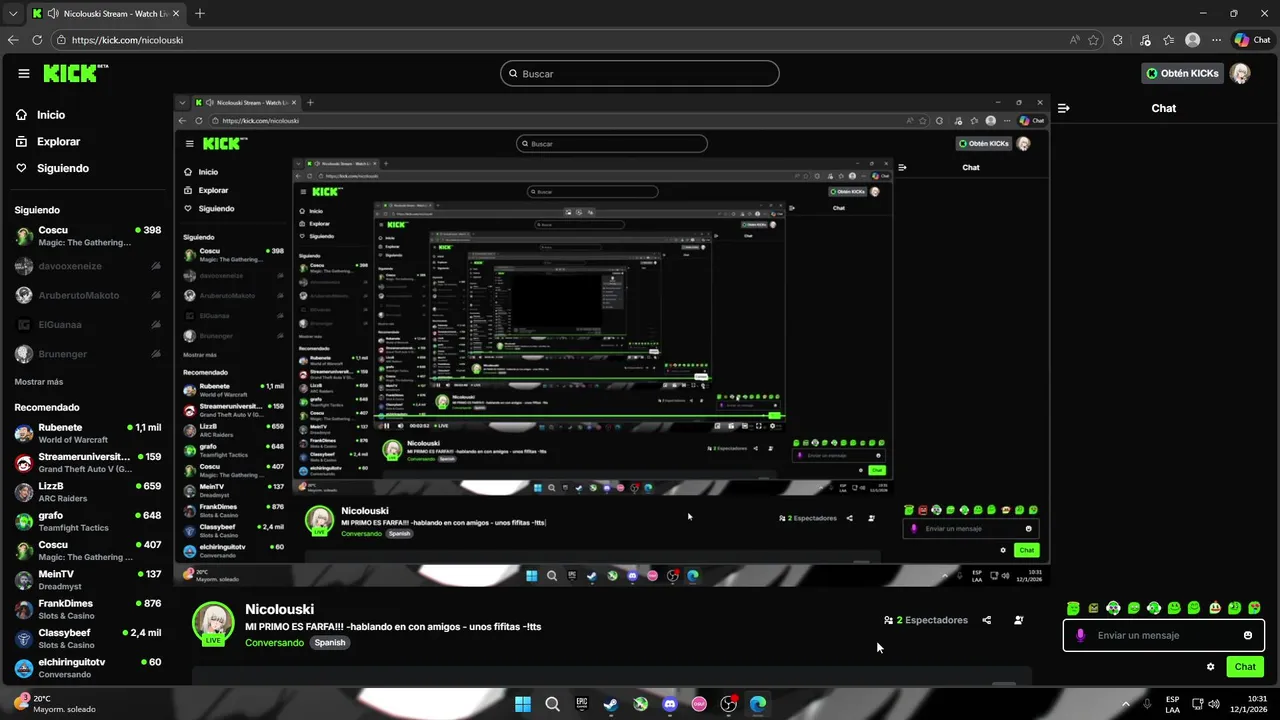The height and width of the screenshot is (720, 1280).
Task: Open offline AruberutoMakoto channel
Action: [88, 295]
